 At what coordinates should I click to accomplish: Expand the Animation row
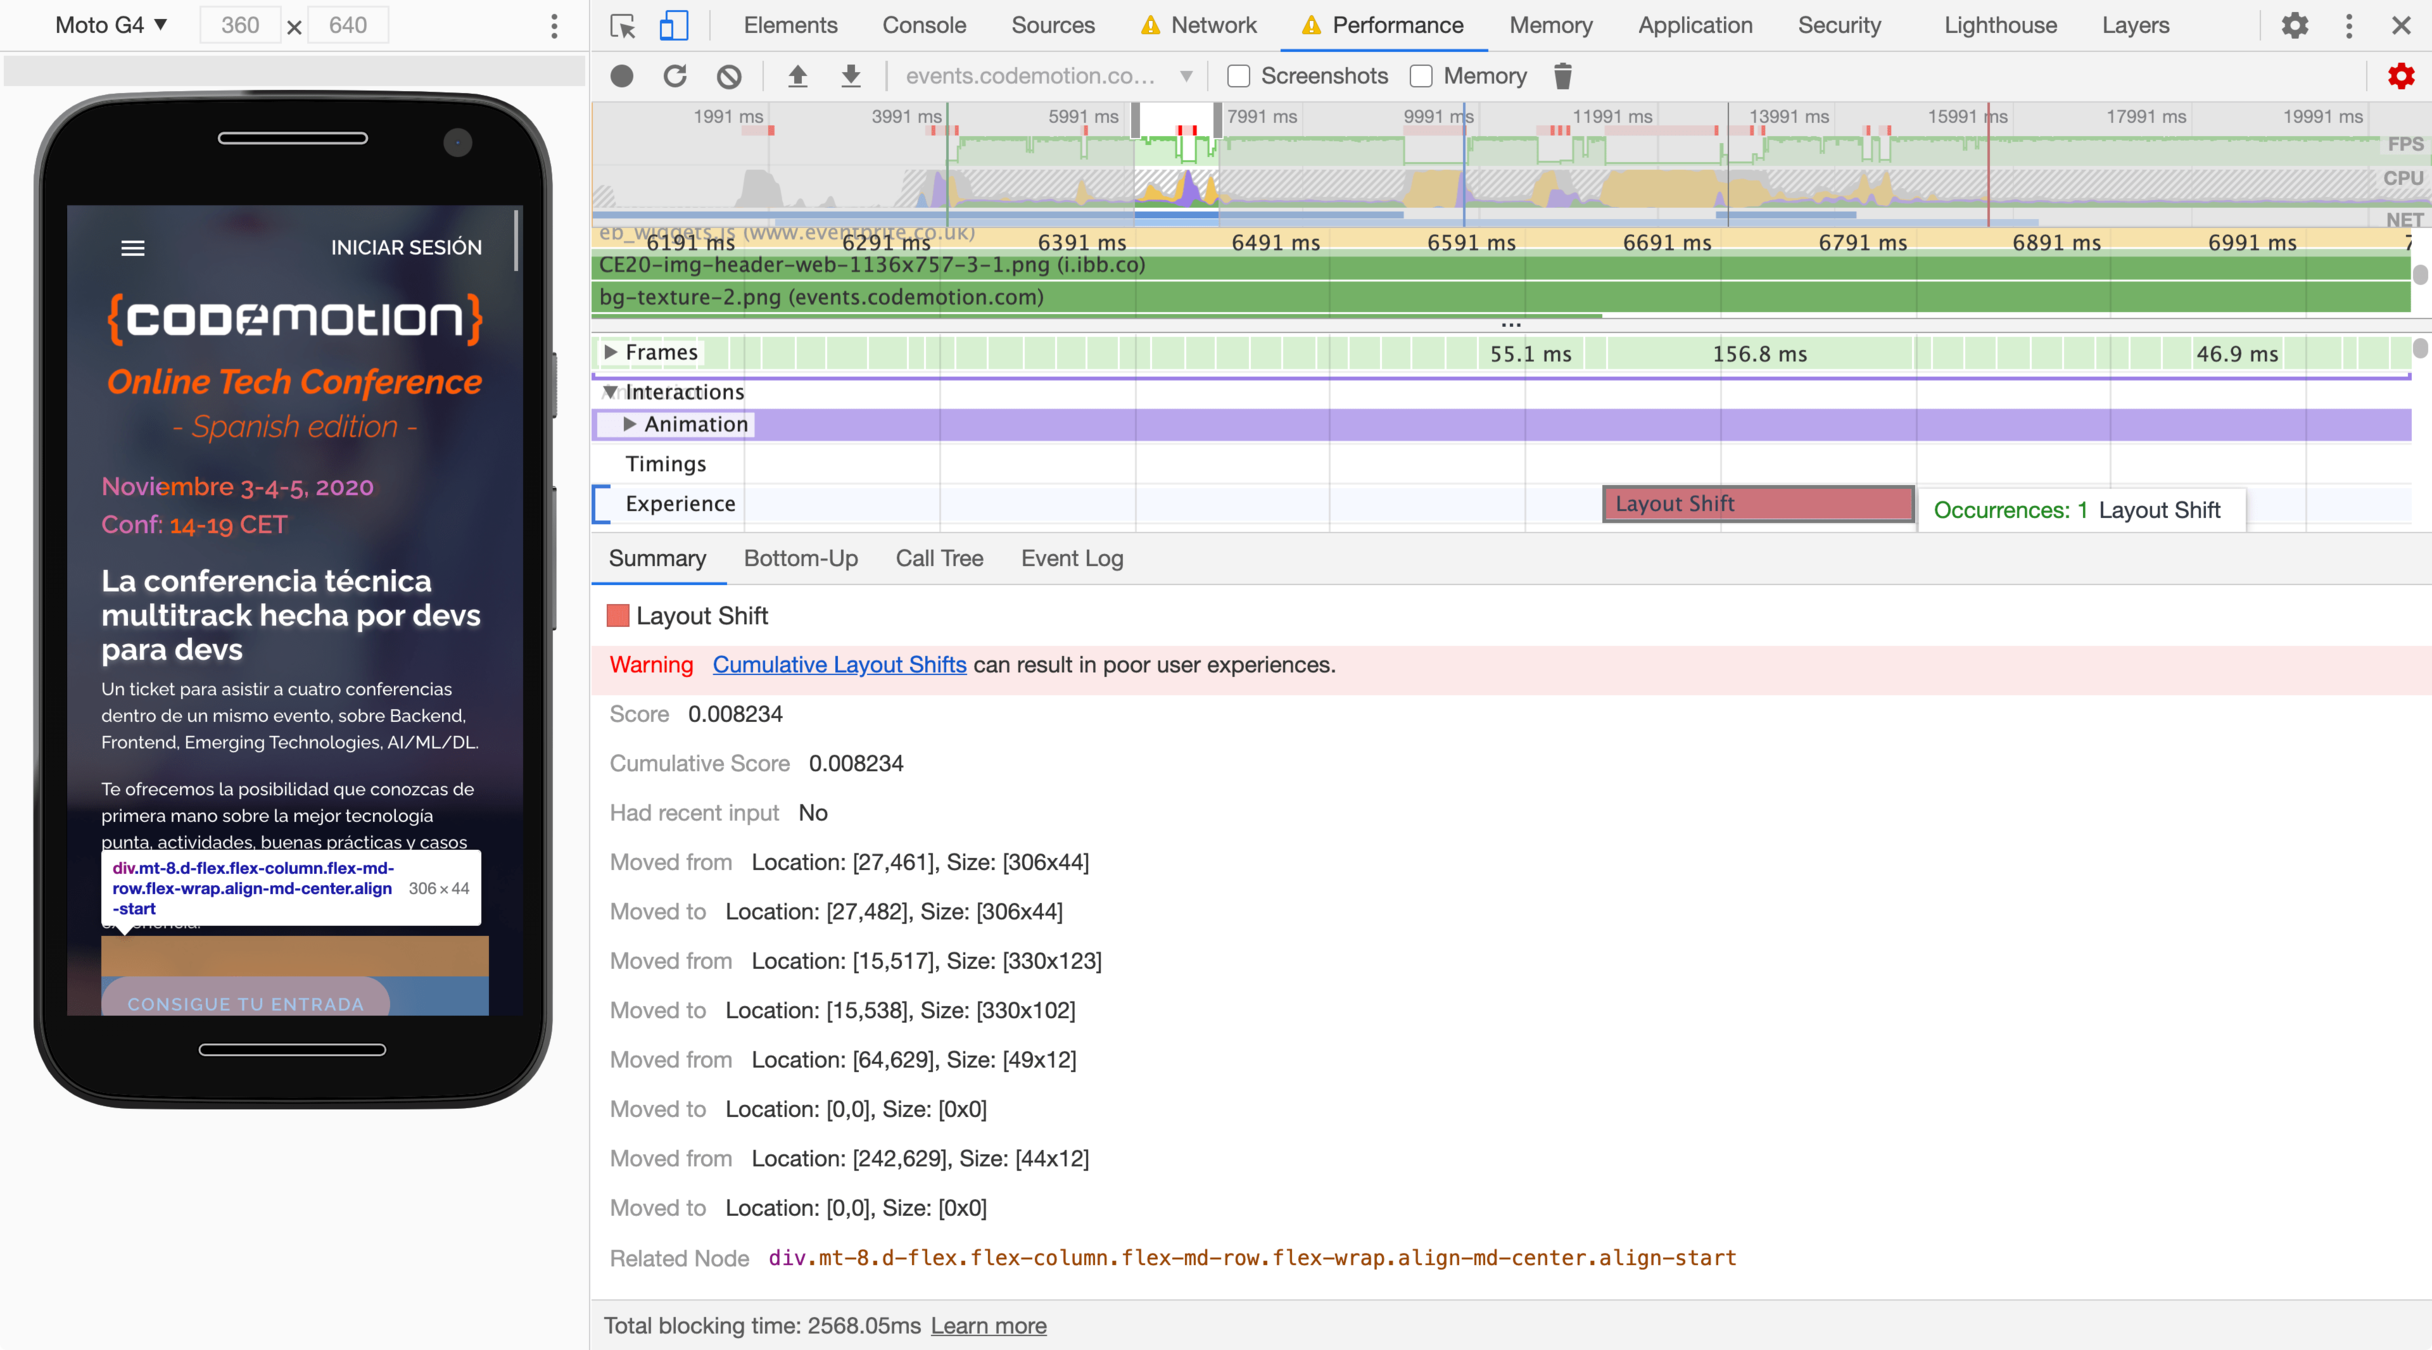[x=630, y=424]
